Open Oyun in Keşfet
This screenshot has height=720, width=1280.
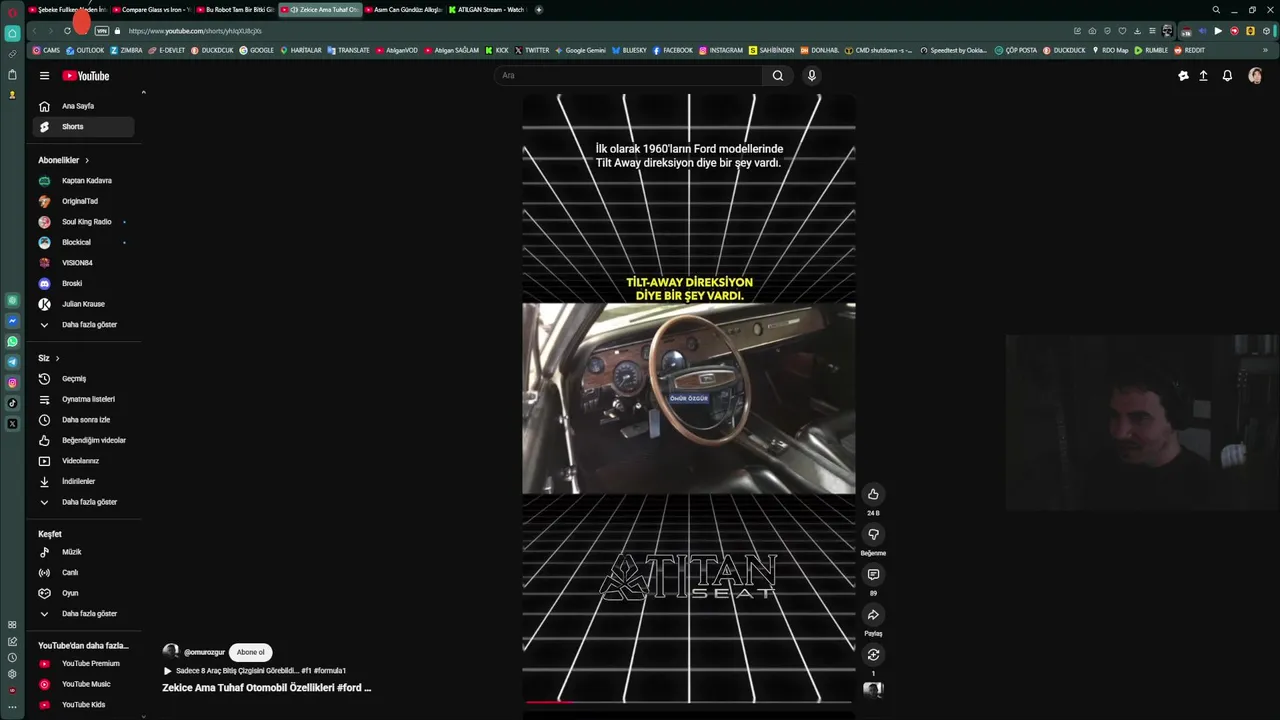pyautogui.click(x=83, y=593)
